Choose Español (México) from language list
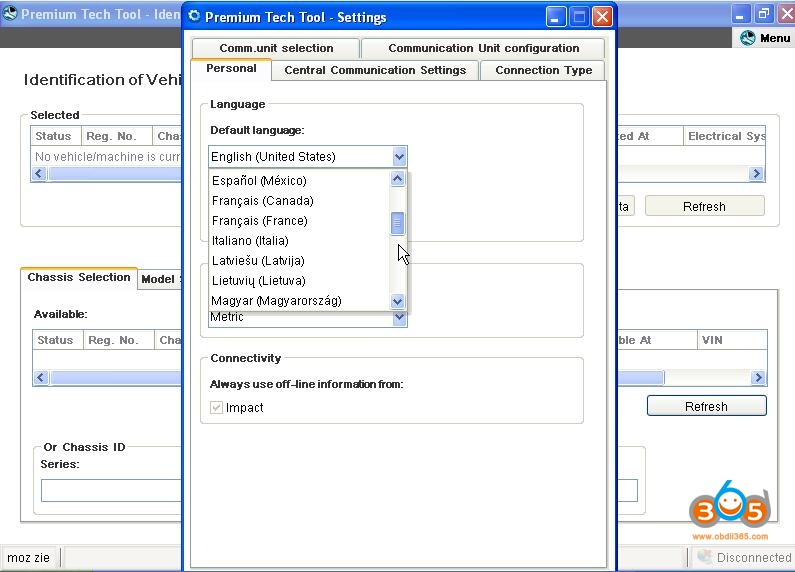795x572 pixels. coord(299,181)
